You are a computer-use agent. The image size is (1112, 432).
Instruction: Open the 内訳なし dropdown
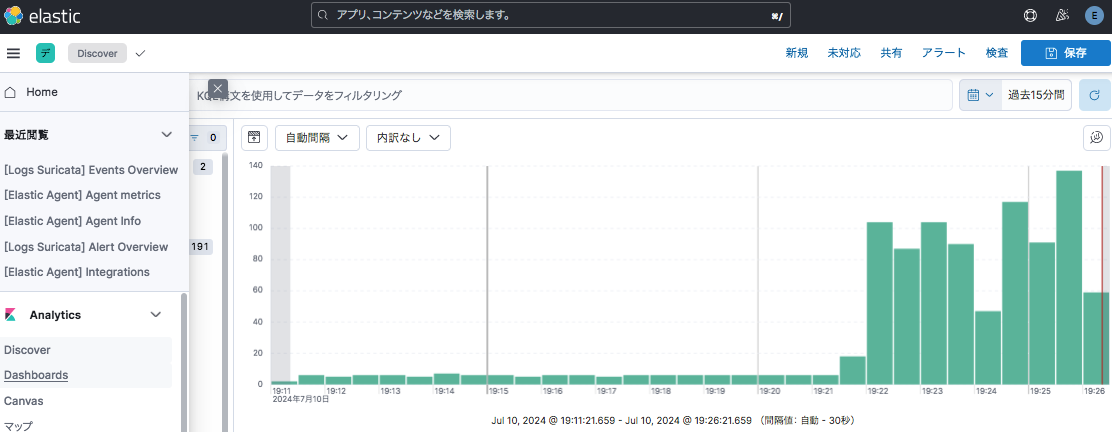click(408, 137)
